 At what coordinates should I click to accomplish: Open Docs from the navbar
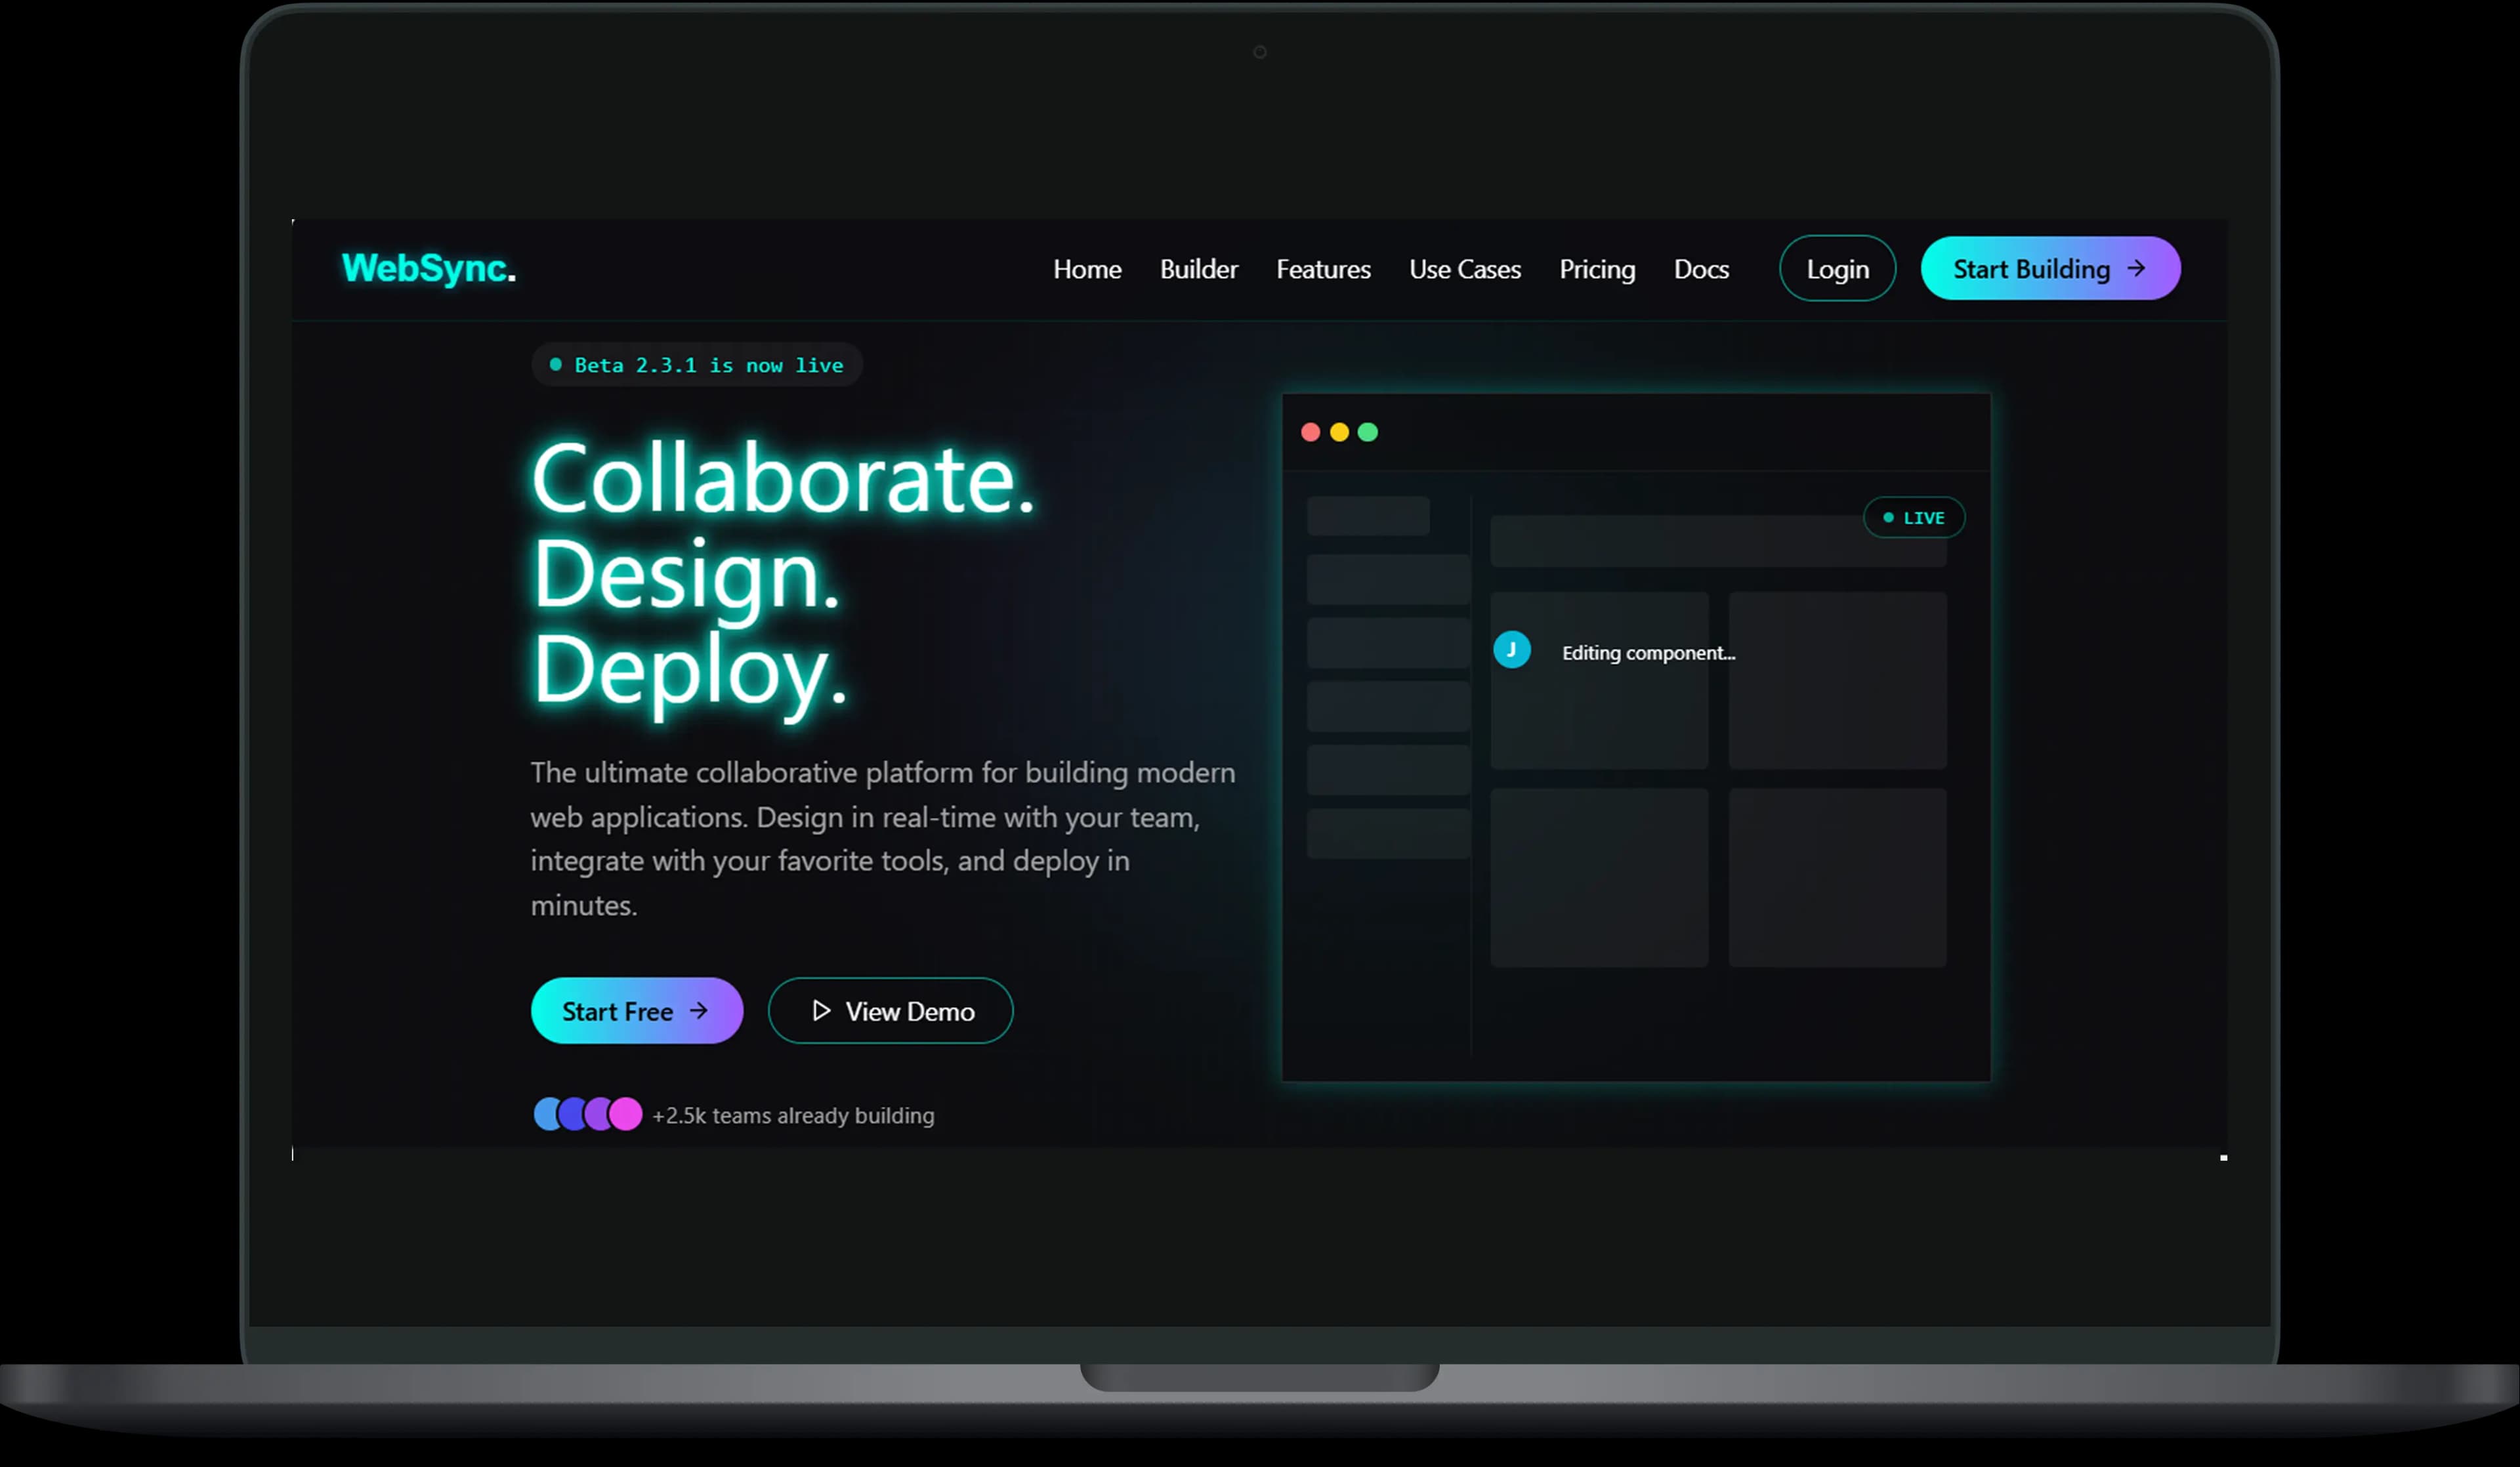click(1701, 269)
